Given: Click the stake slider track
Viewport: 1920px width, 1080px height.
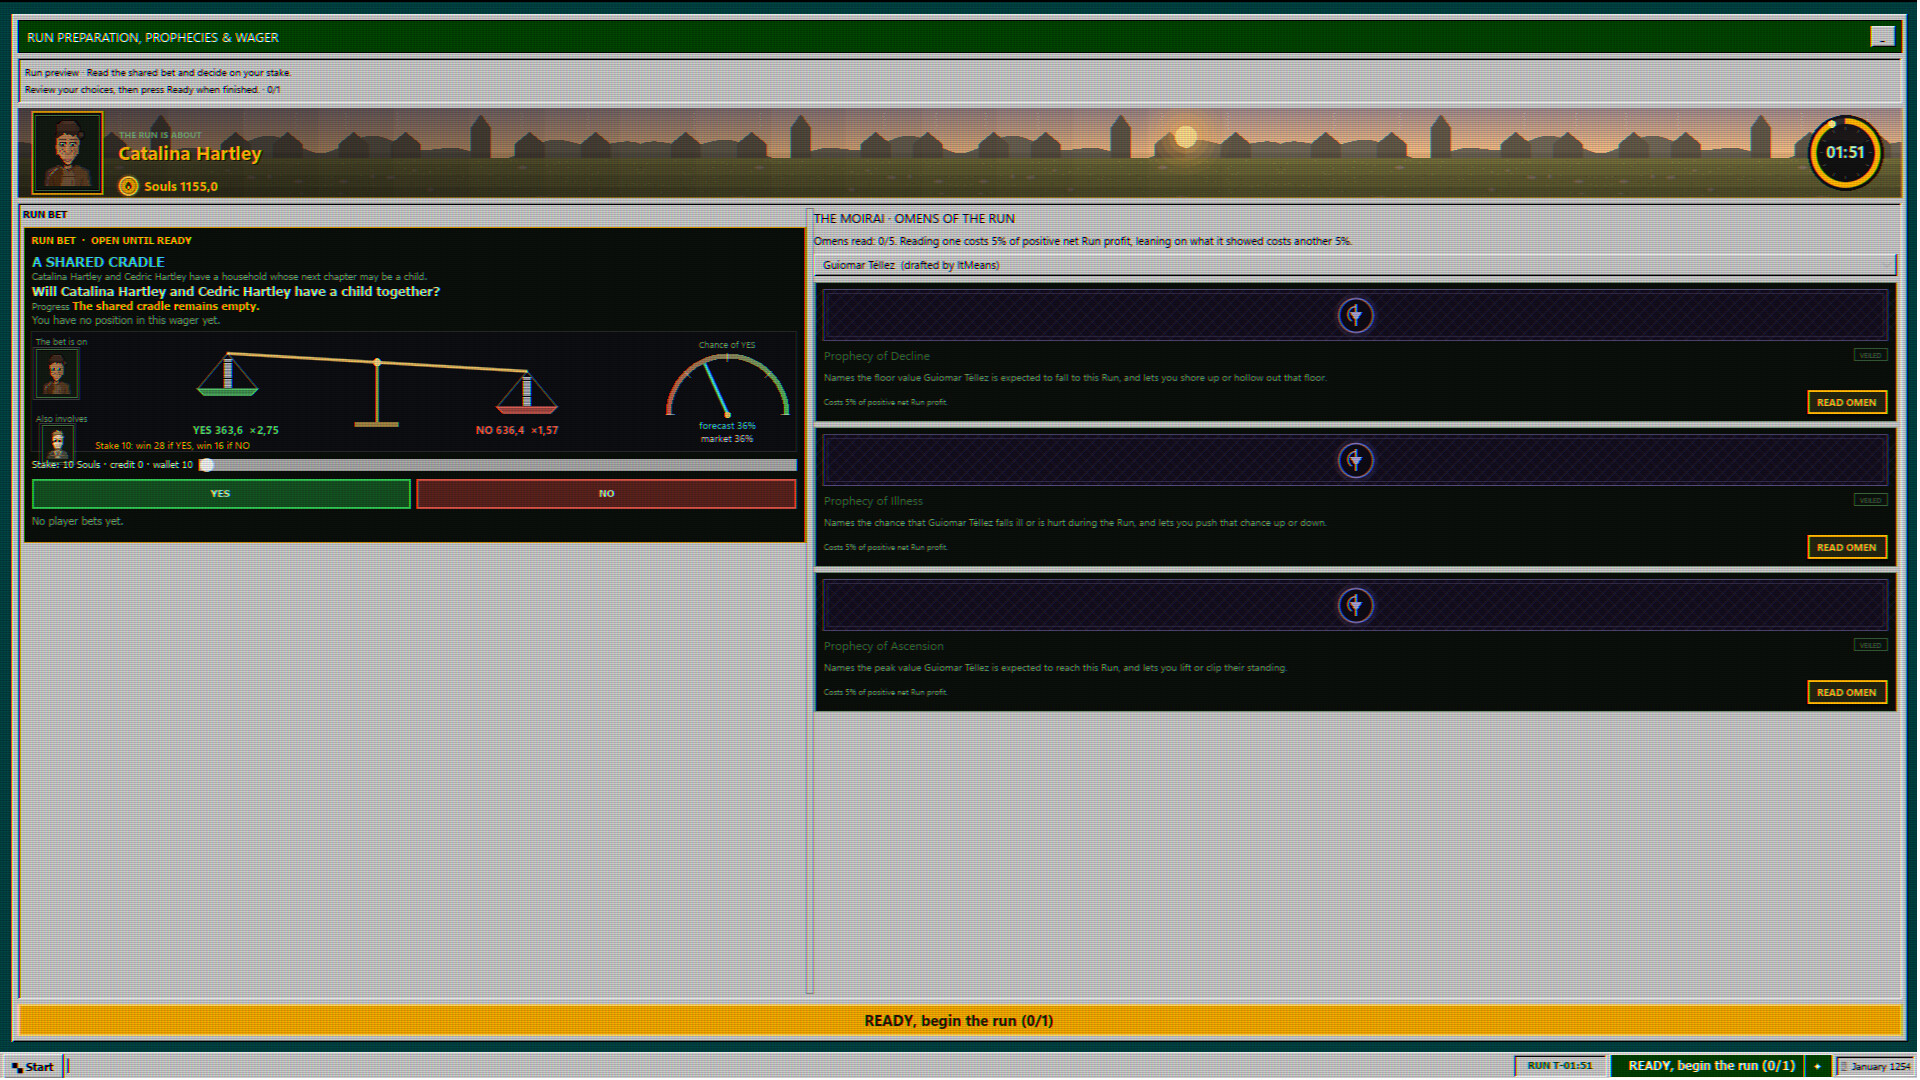Looking at the screenshot, I should pyautogui.click(x=498, y=465).
